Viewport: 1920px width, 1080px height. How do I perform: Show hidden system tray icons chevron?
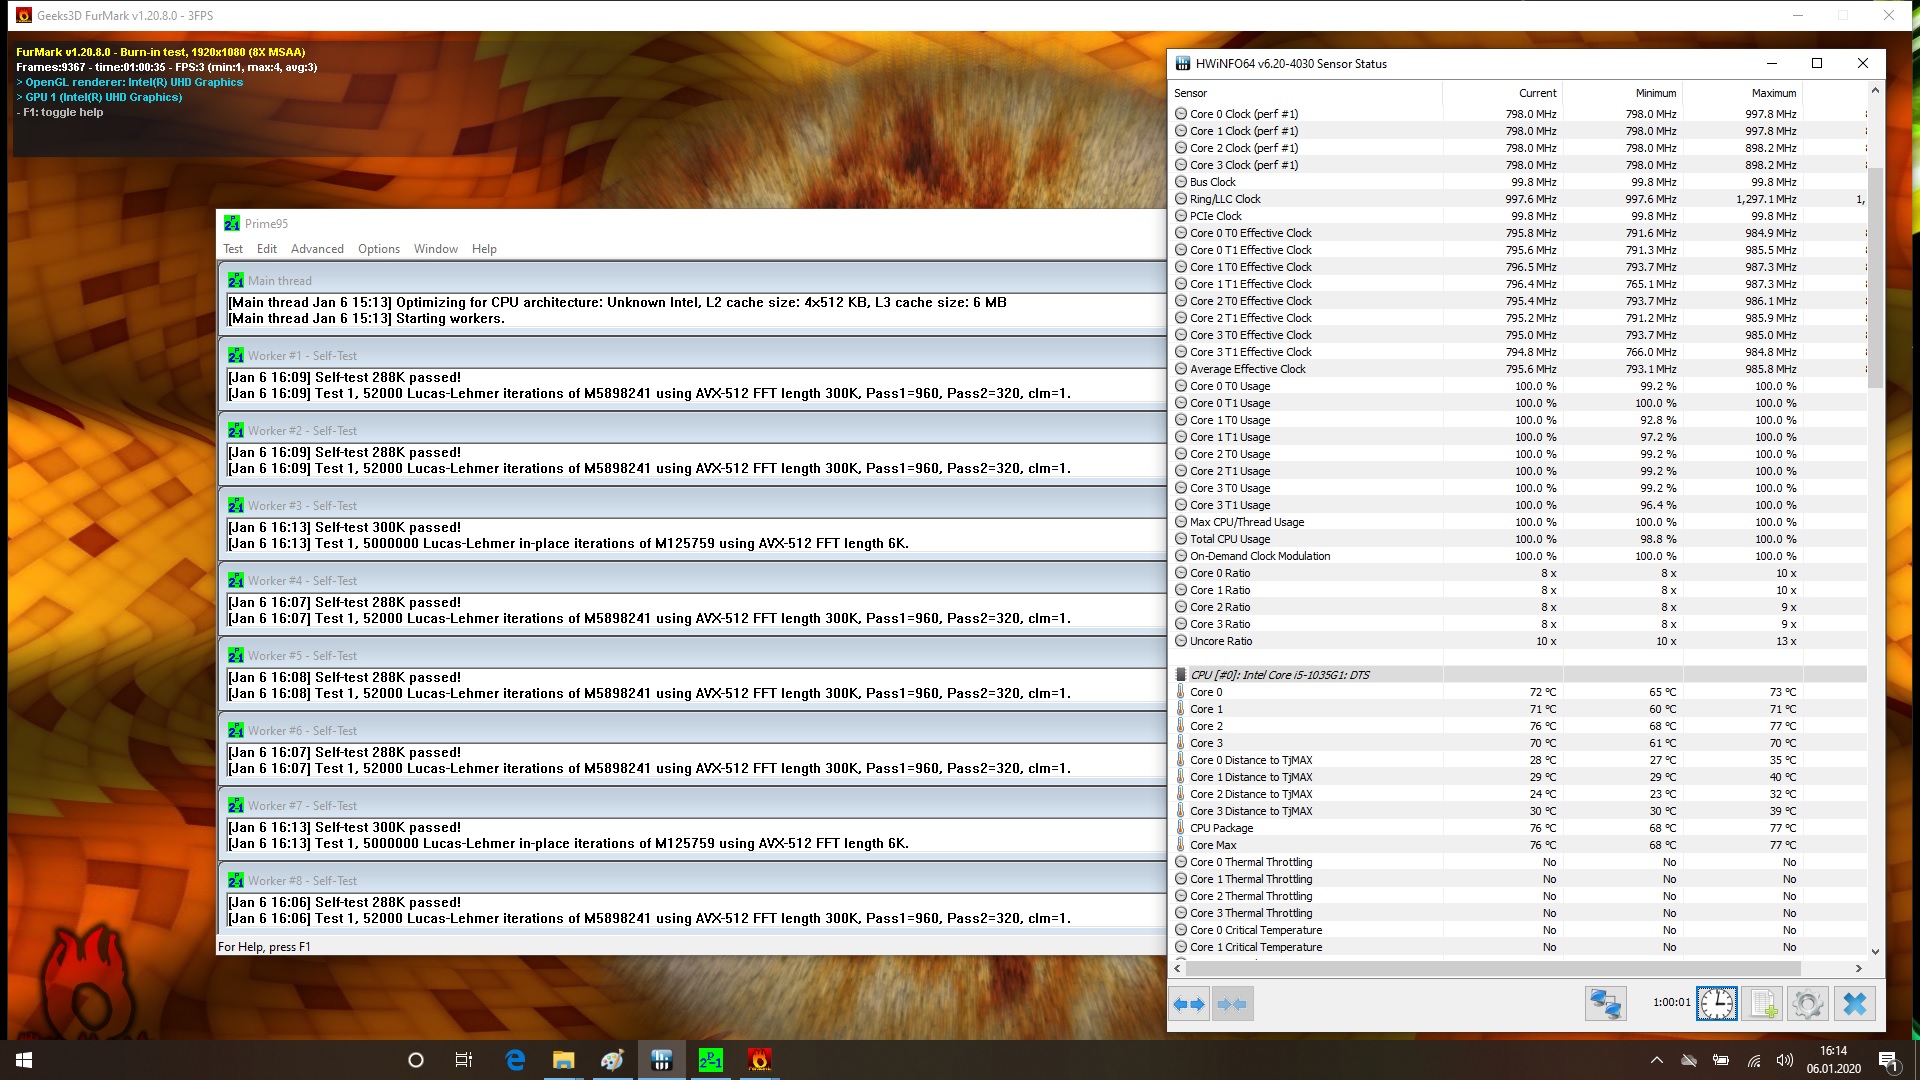pyautogui.click(x=1657, y=1060)
